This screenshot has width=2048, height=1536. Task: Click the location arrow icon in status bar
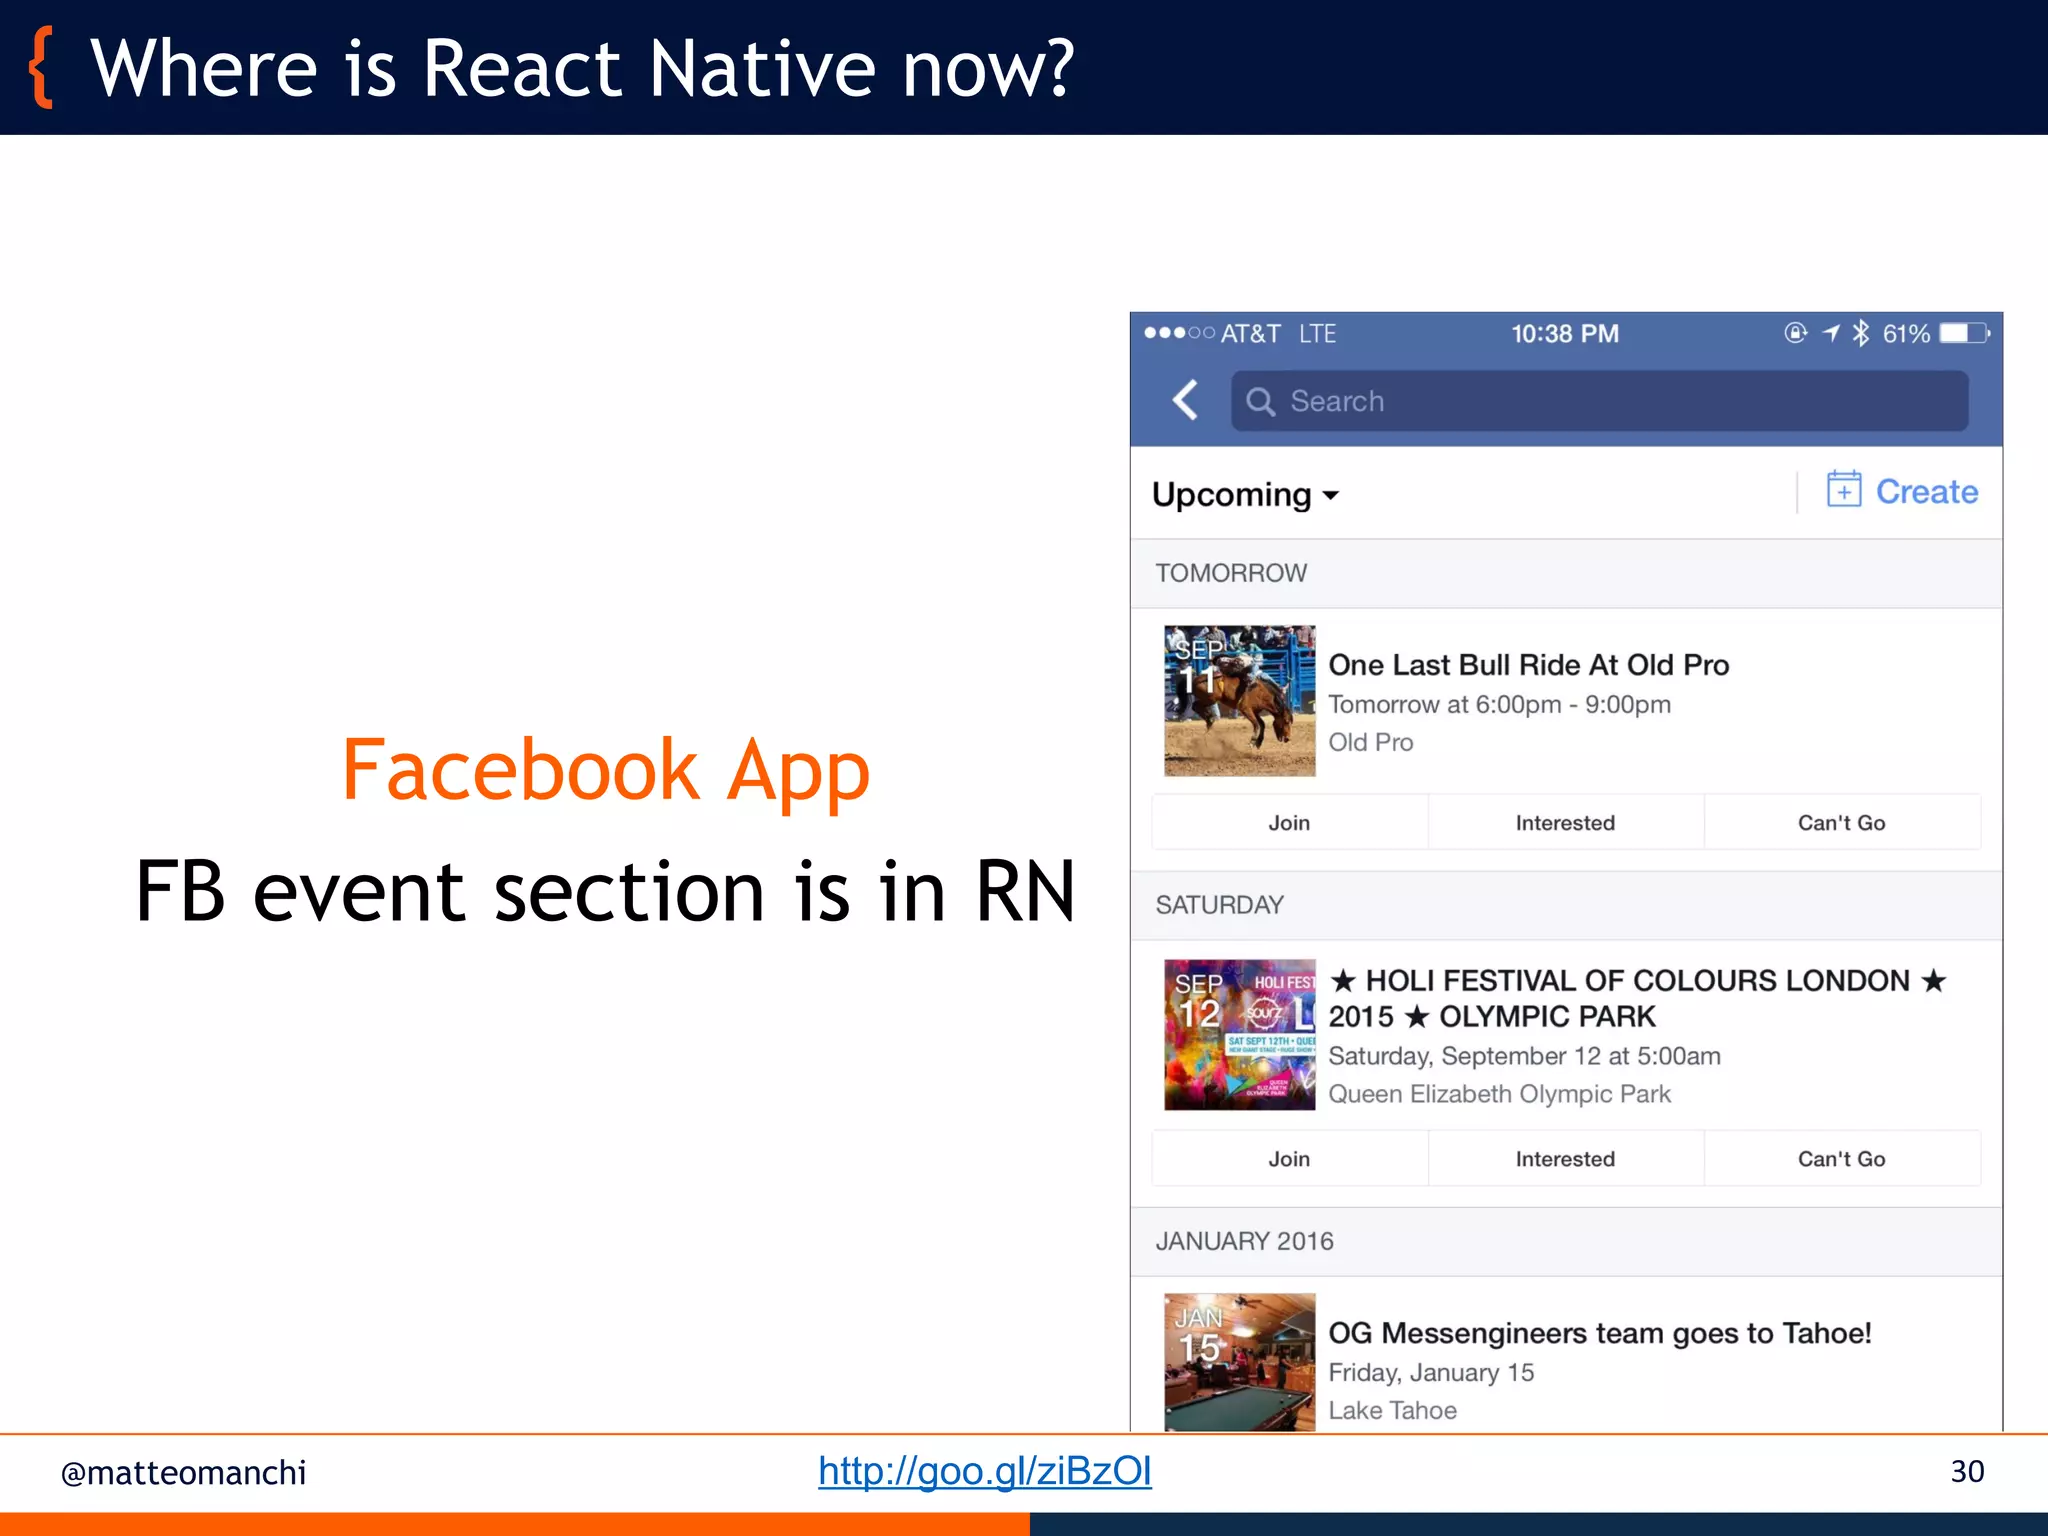(x=1830, y=333)
